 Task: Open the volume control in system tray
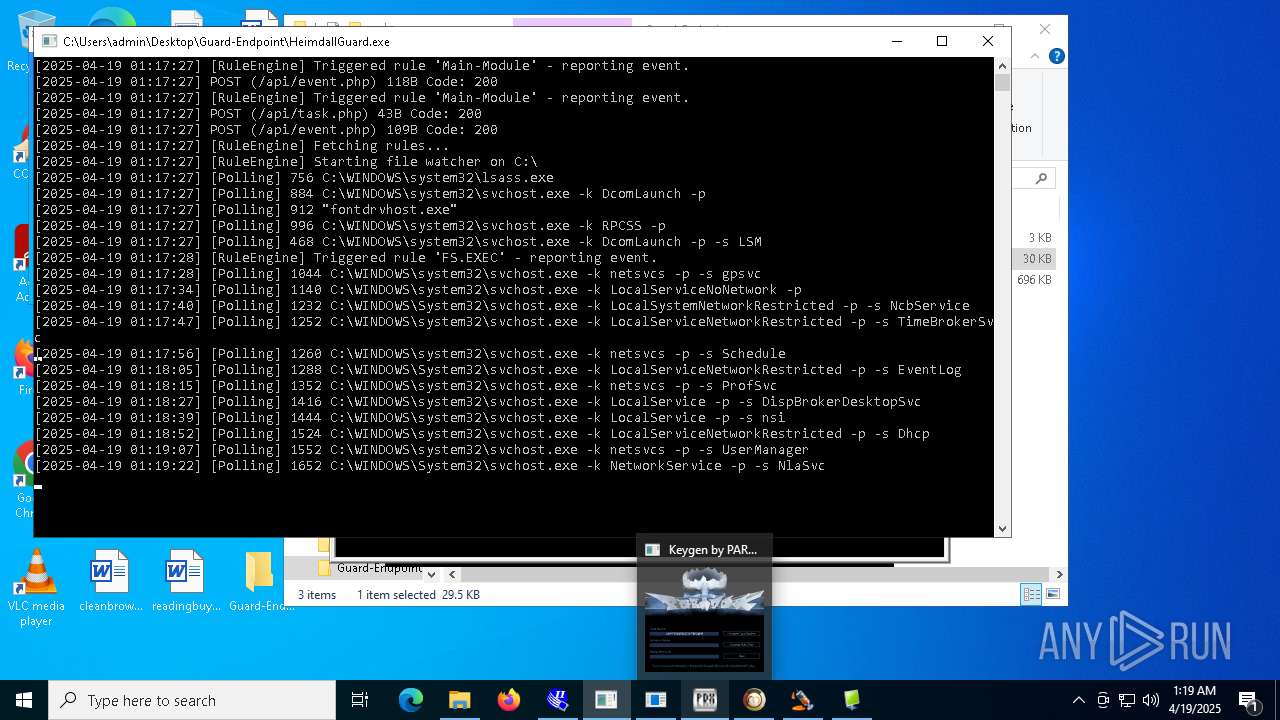(1151, 700)
